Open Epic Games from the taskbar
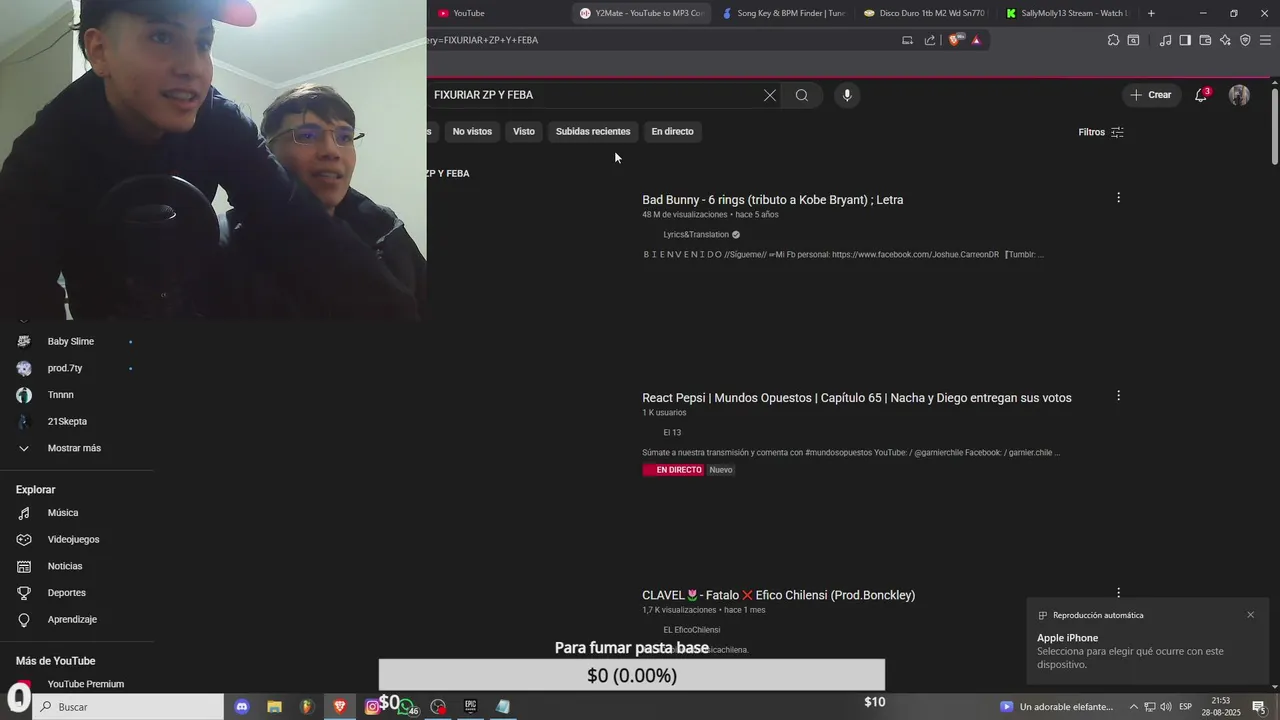The image size is (1280, 720). pyautogui.click(x=470, y=707)
